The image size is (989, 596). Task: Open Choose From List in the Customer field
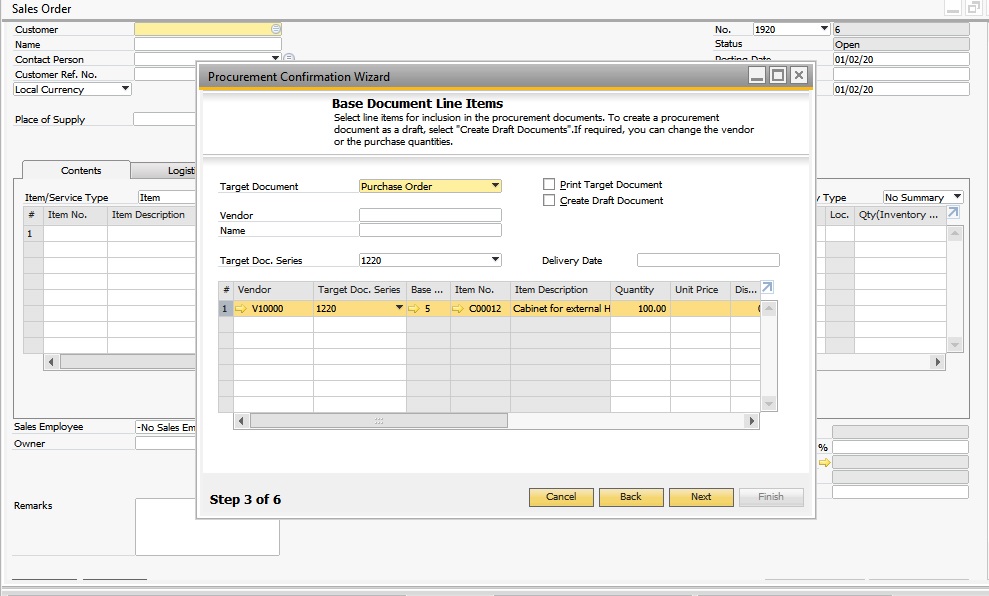[x=274, y=29]
